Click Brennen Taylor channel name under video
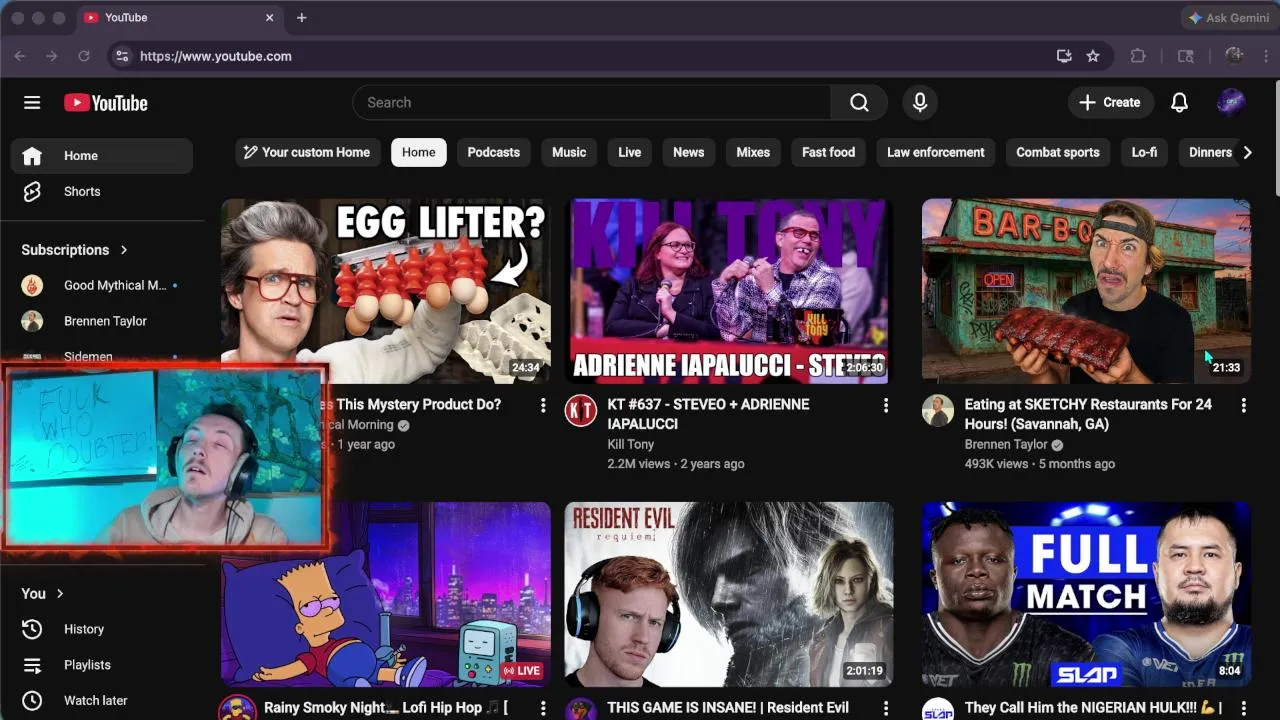Screen dimensions: 1280x720 point(1006,444)
